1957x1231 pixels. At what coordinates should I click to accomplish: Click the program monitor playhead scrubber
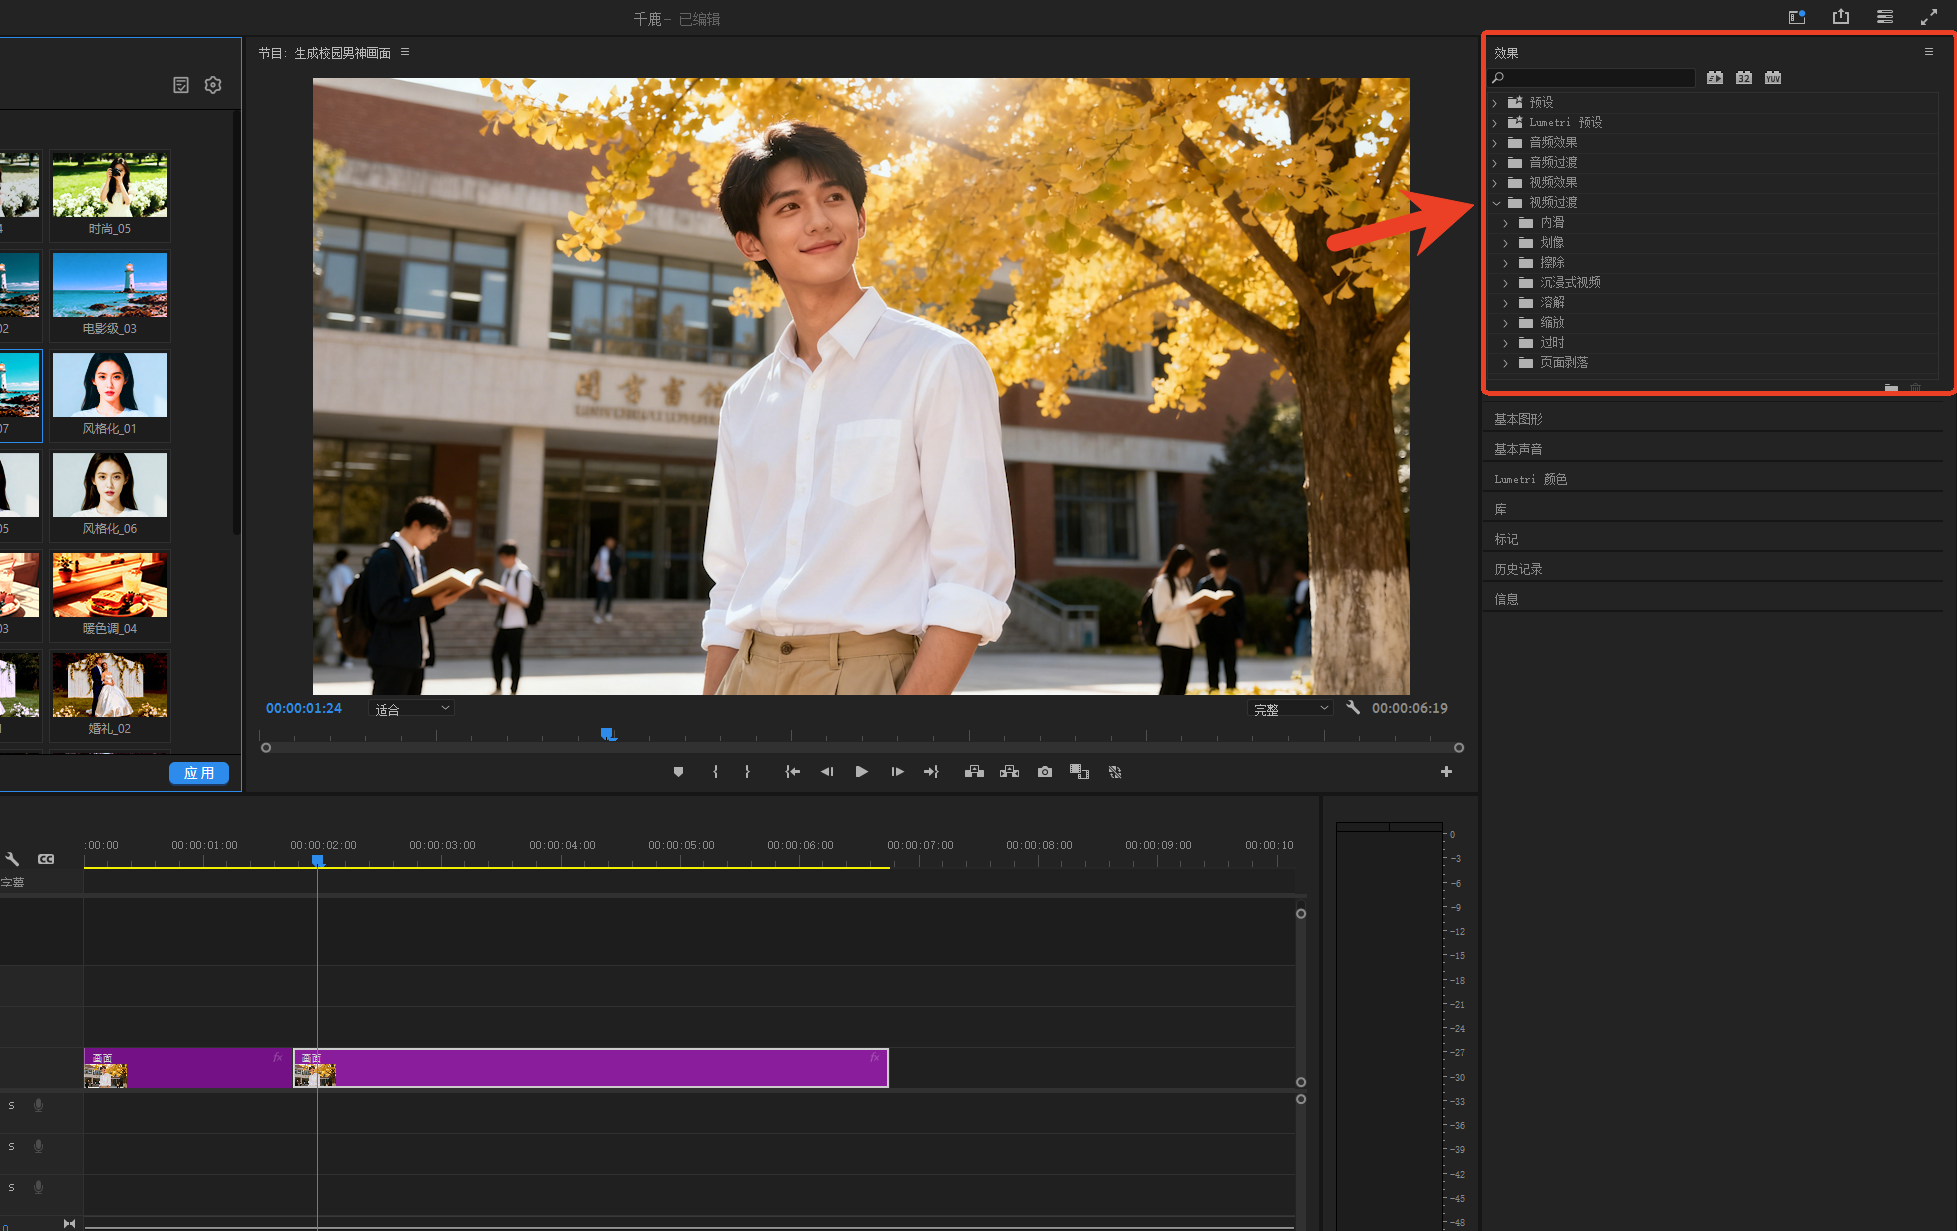(x=607, y=735)
